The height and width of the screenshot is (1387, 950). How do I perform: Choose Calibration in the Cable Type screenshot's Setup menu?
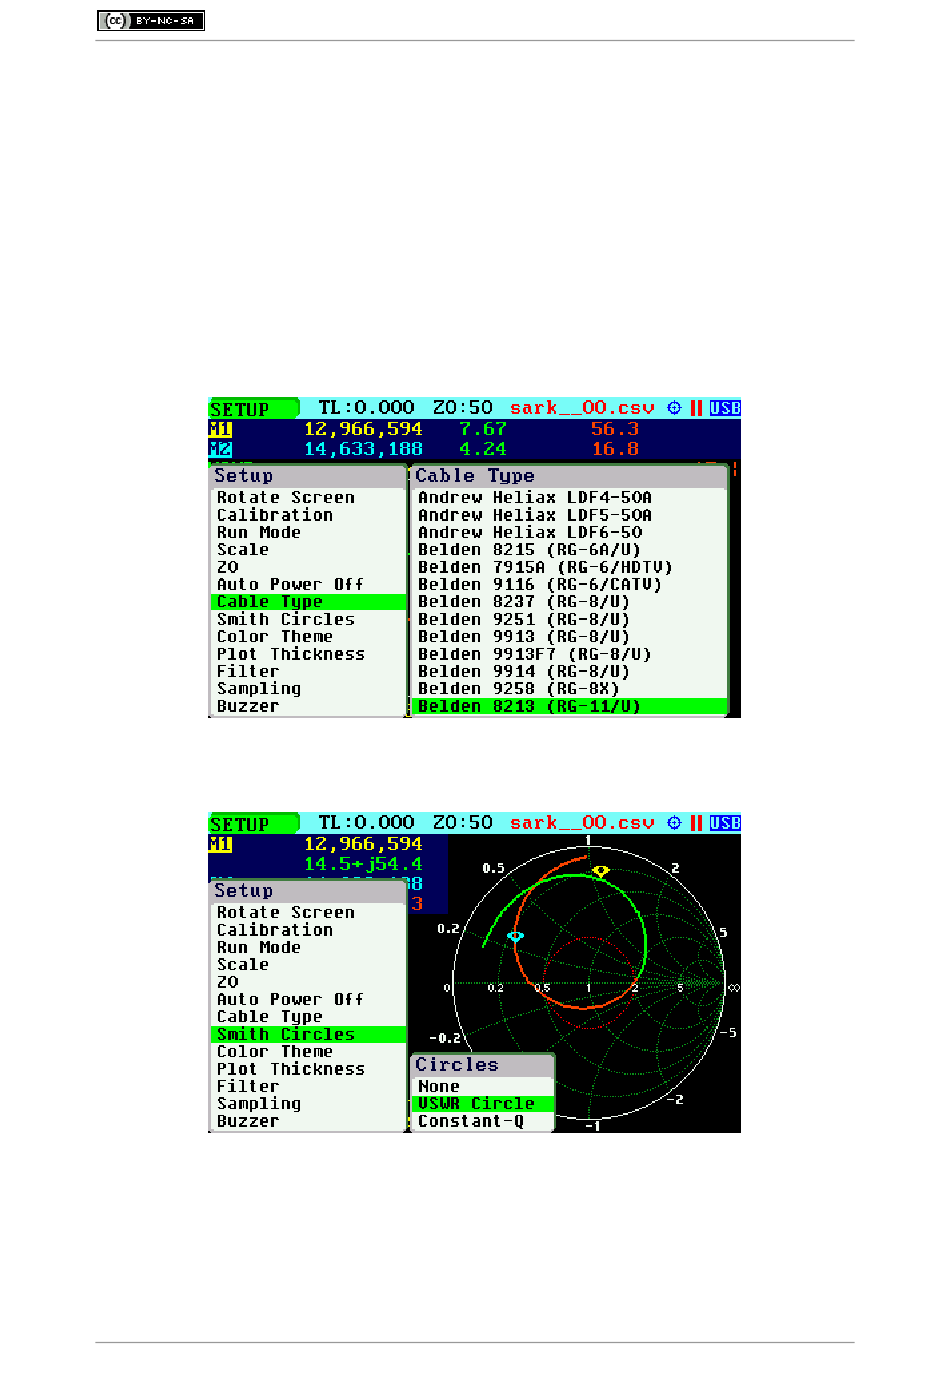[308, 515]
